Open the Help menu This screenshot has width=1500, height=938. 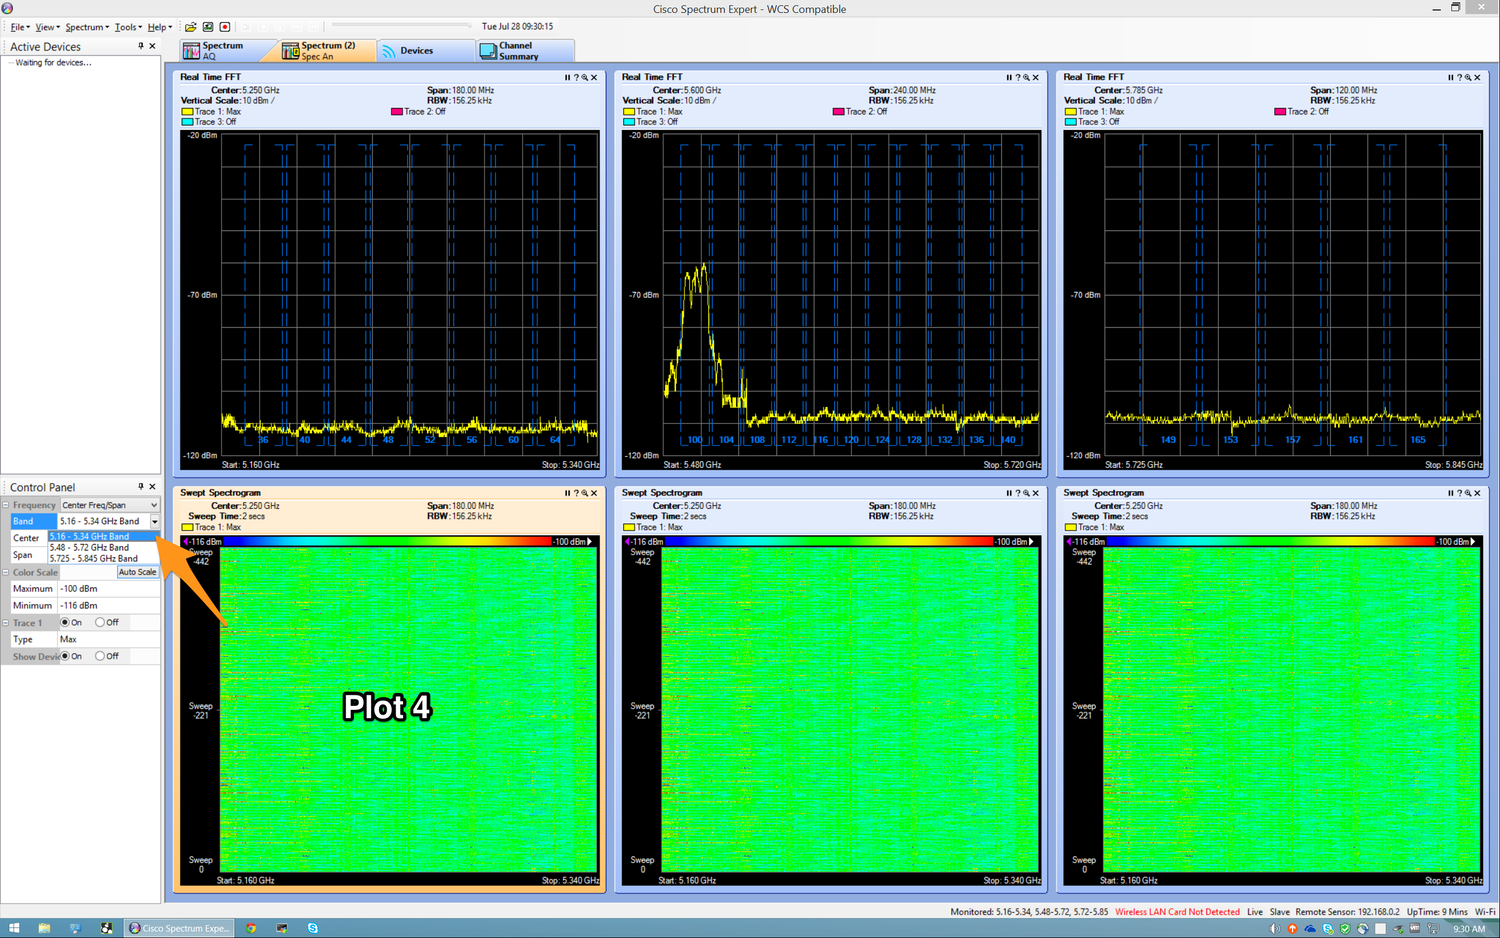(x=159, y=27)
